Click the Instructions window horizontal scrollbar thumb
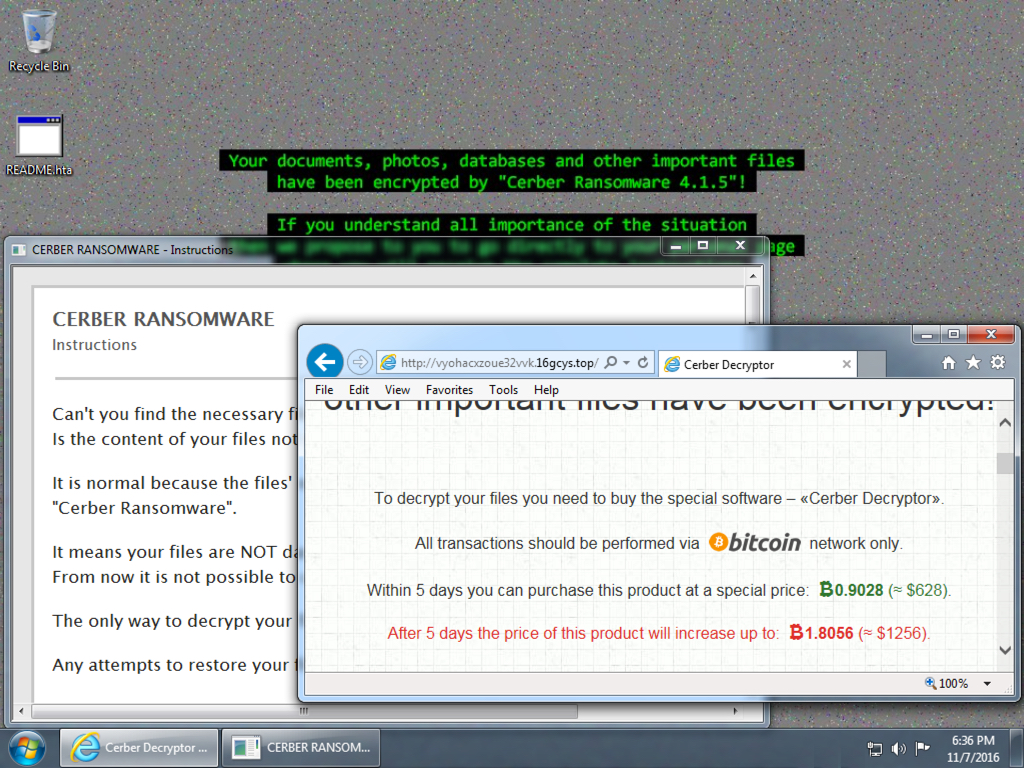This screenshot has width=1024, height=768. (304, 711)
